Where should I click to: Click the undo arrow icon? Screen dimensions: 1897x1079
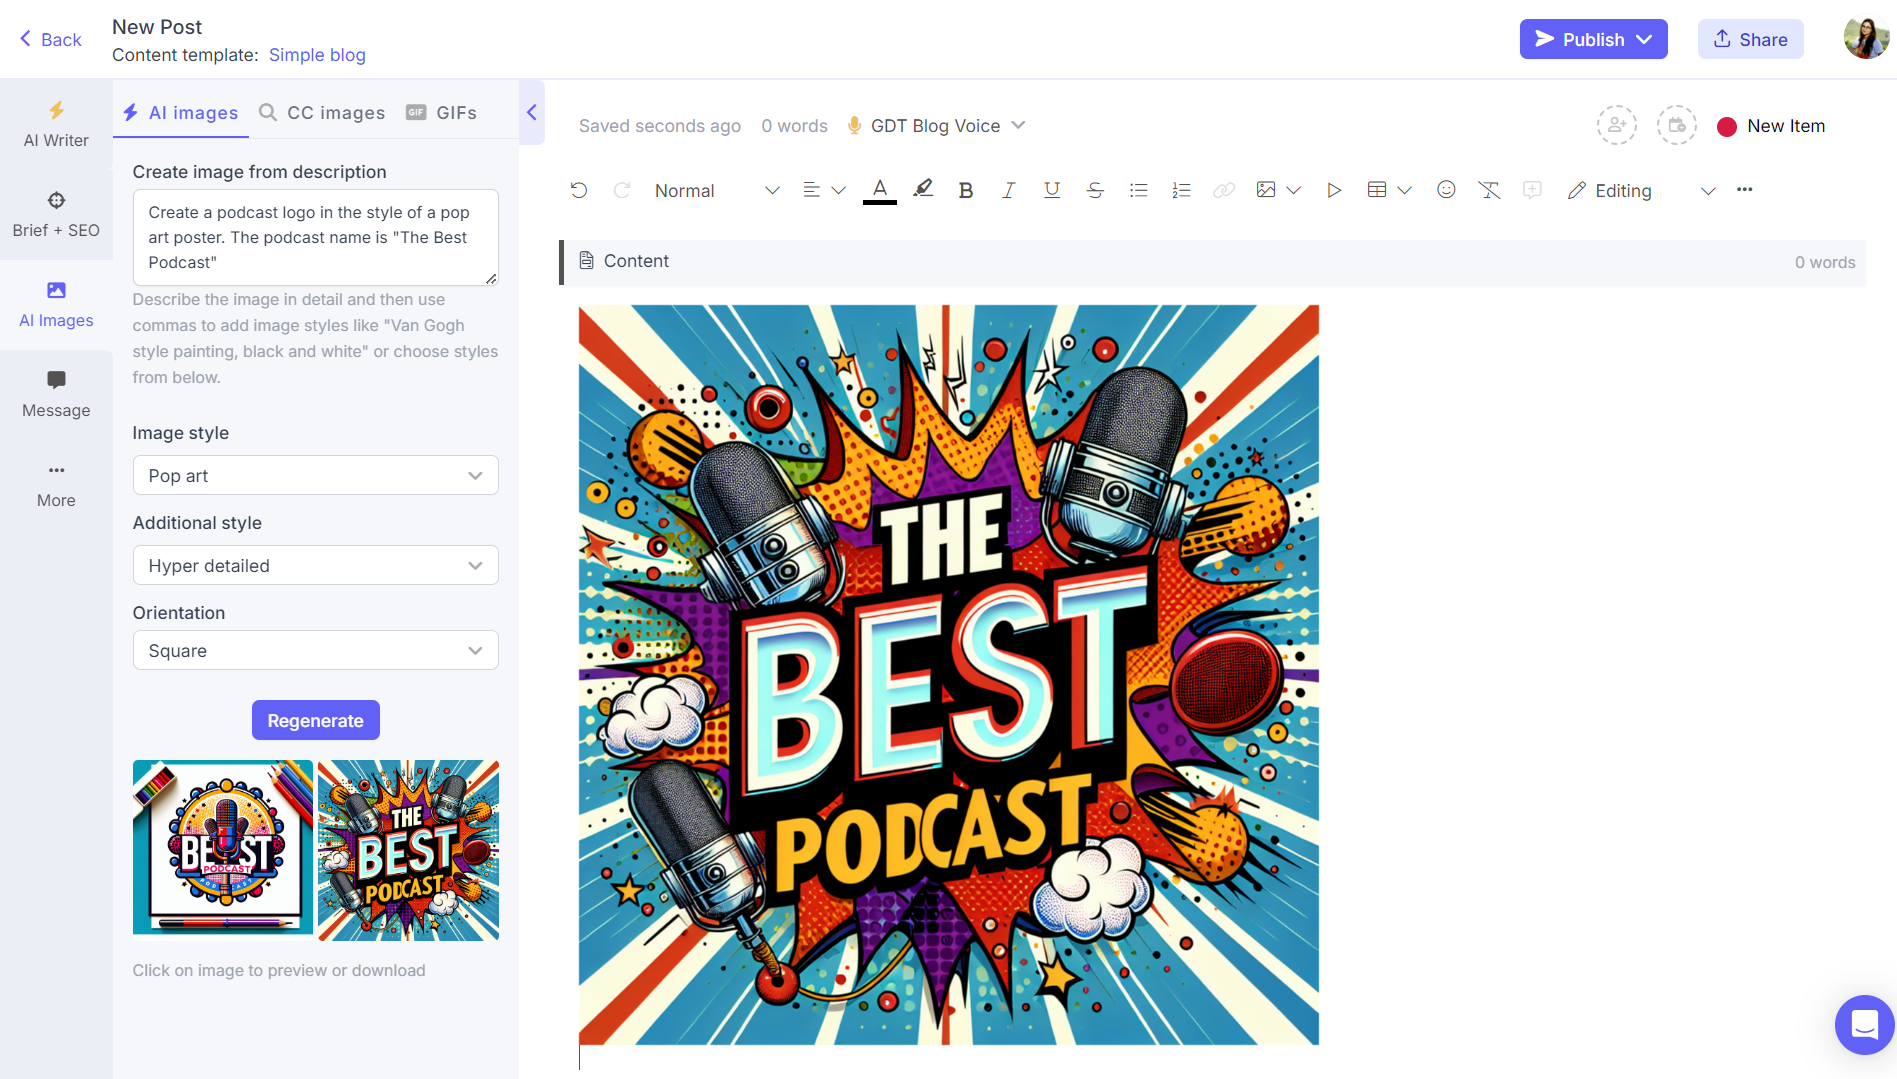(x=579, y=190)
